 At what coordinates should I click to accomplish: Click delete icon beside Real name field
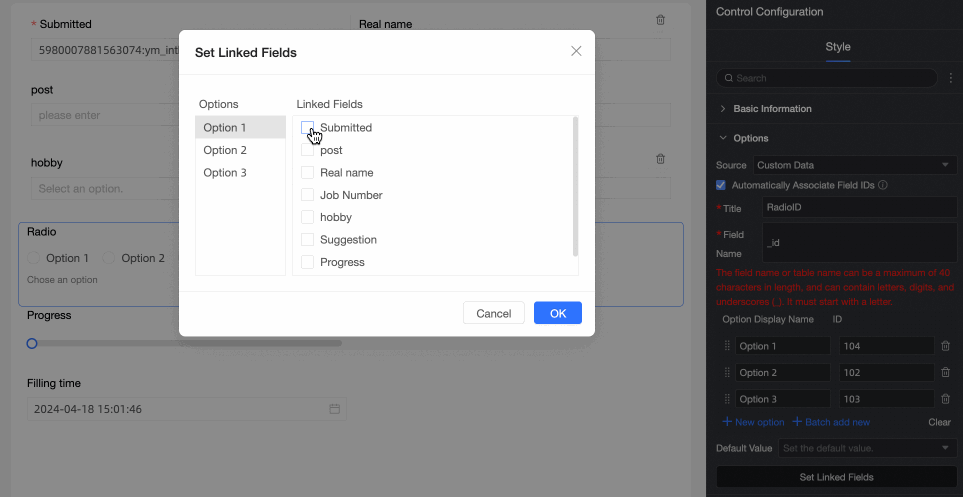(x=660, y=20)
